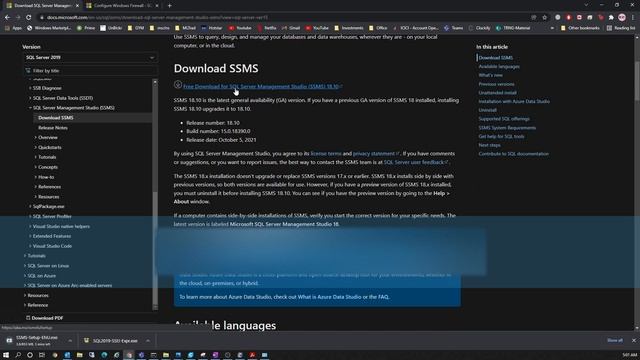This screenshot has width=640, height=360.
Task: Open the Other bookmarks folder
Action: click(x=580, y=28)
